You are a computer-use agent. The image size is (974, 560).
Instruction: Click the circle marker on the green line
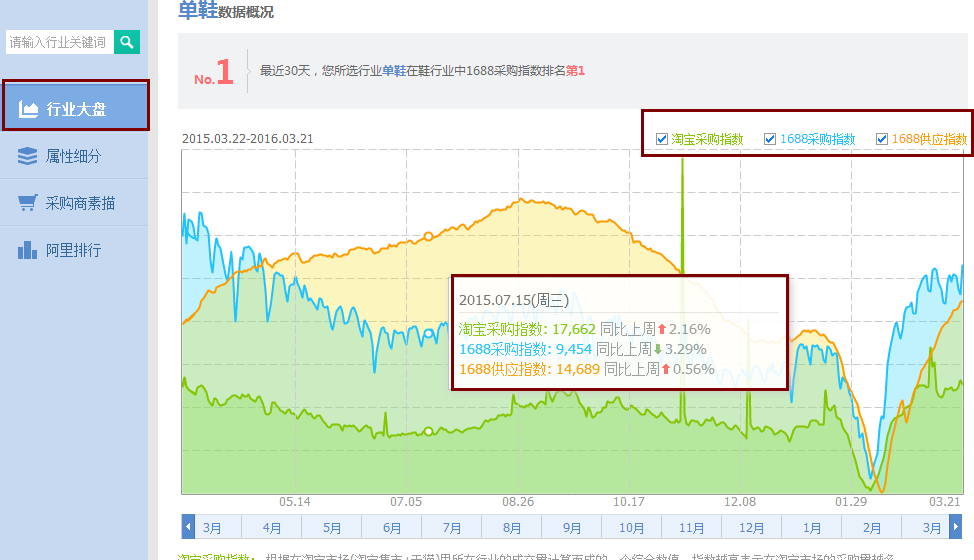[428, 432]
